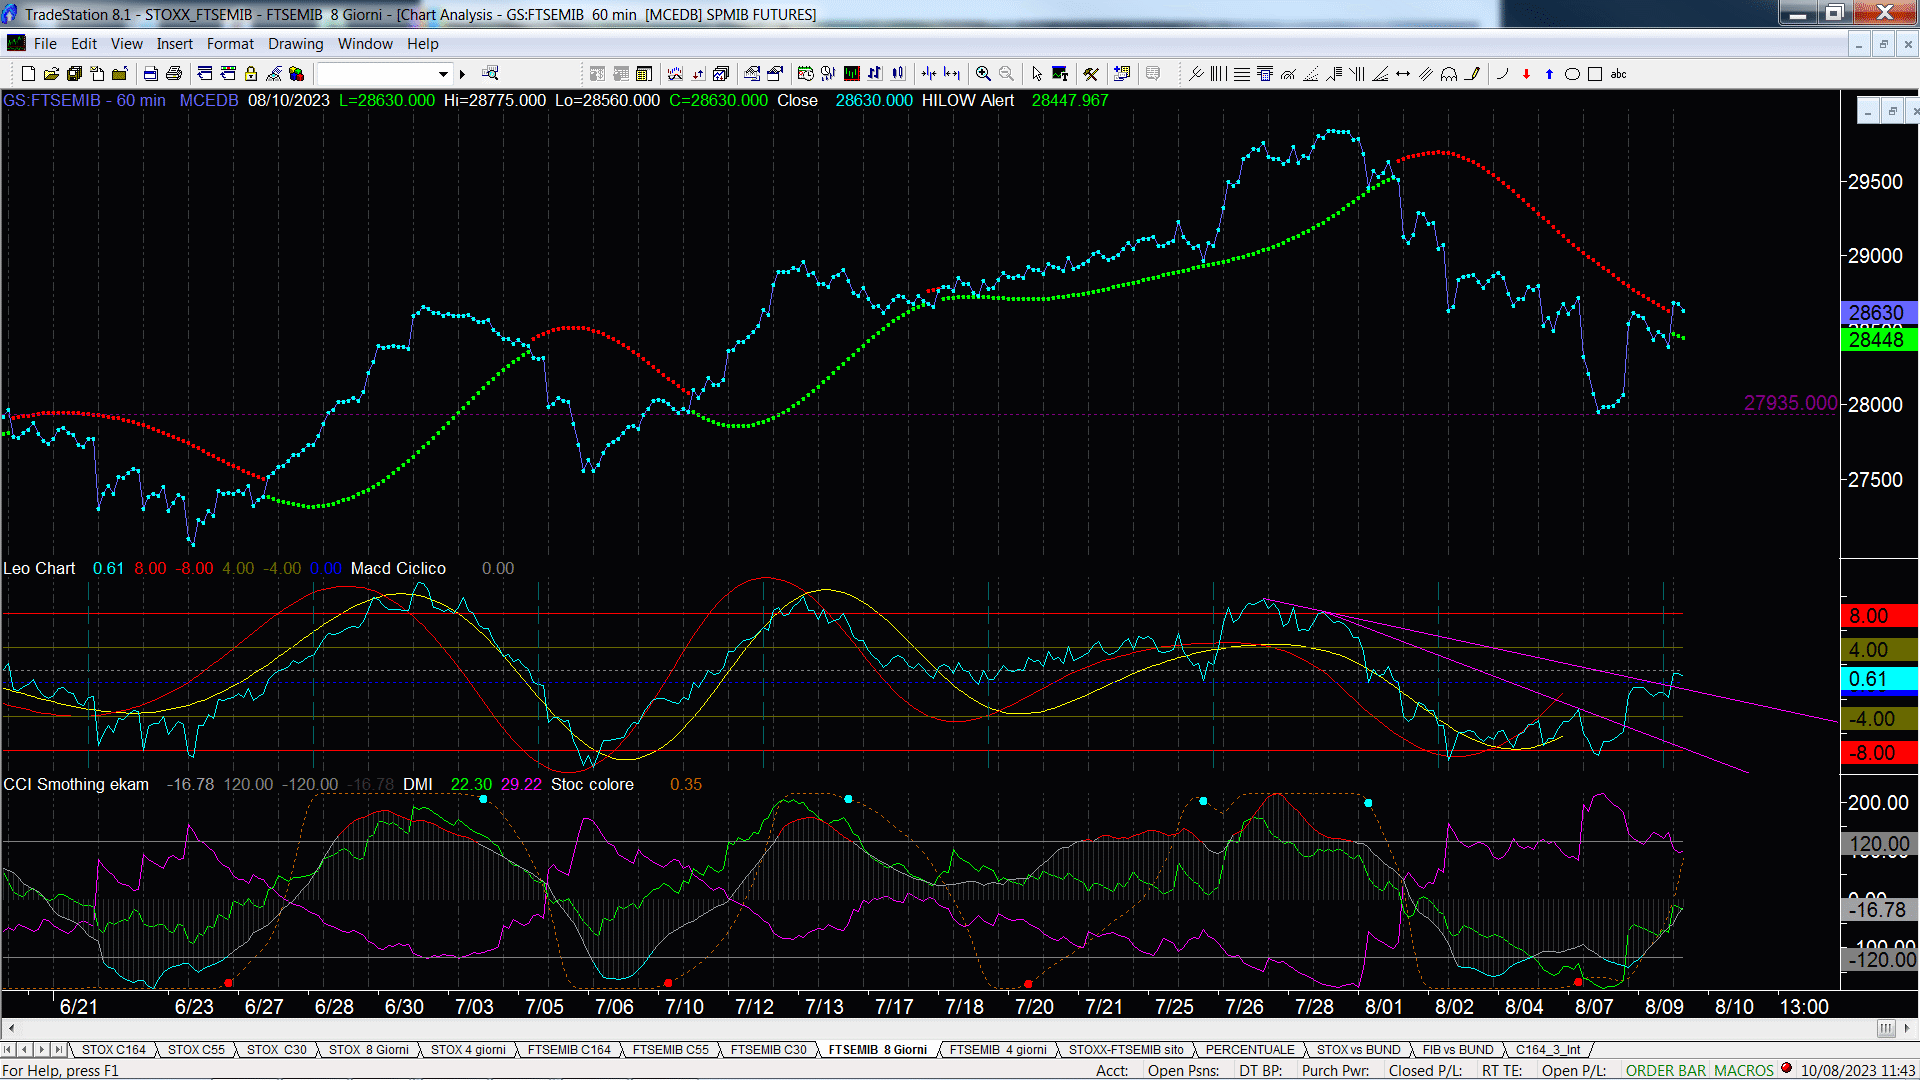
Task: Click the padlock icon
Action: pos(251,73)
